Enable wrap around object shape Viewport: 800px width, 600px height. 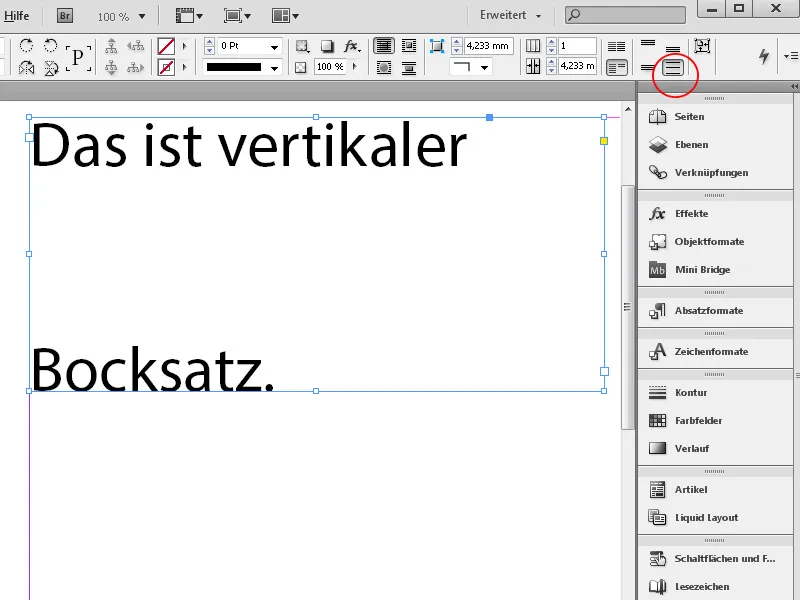384,67
